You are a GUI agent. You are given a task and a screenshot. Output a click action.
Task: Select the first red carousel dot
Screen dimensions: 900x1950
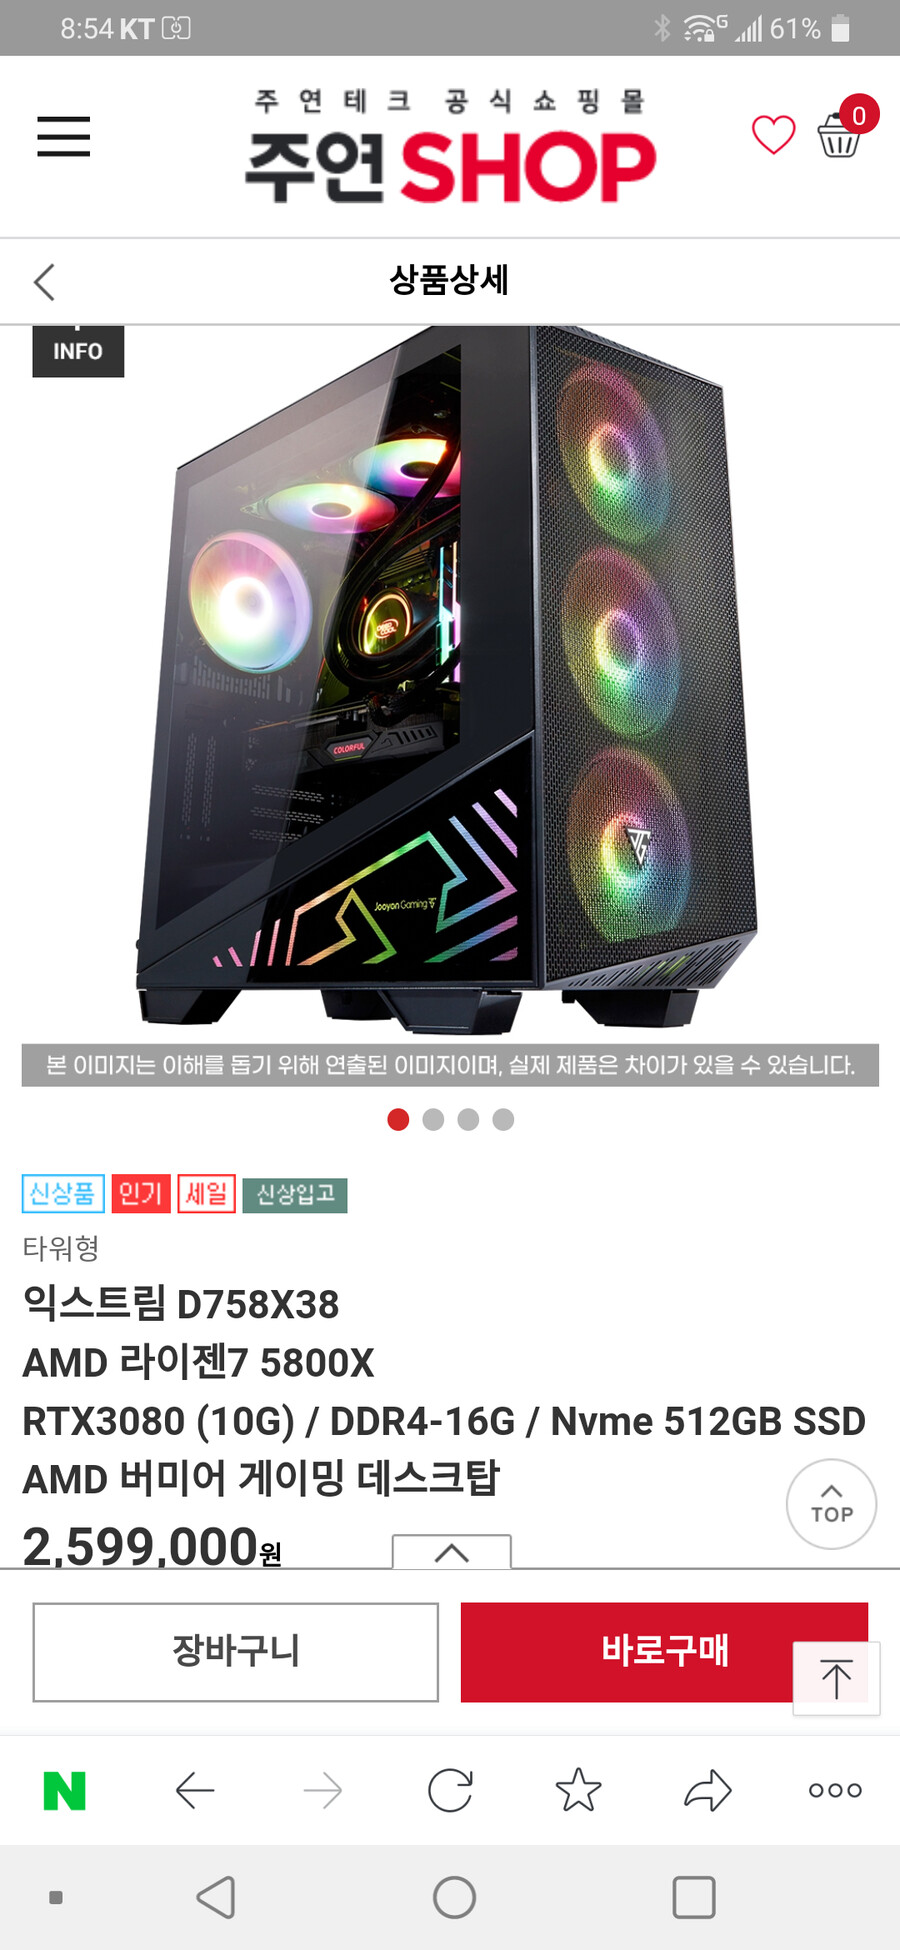click(398, 1119)
